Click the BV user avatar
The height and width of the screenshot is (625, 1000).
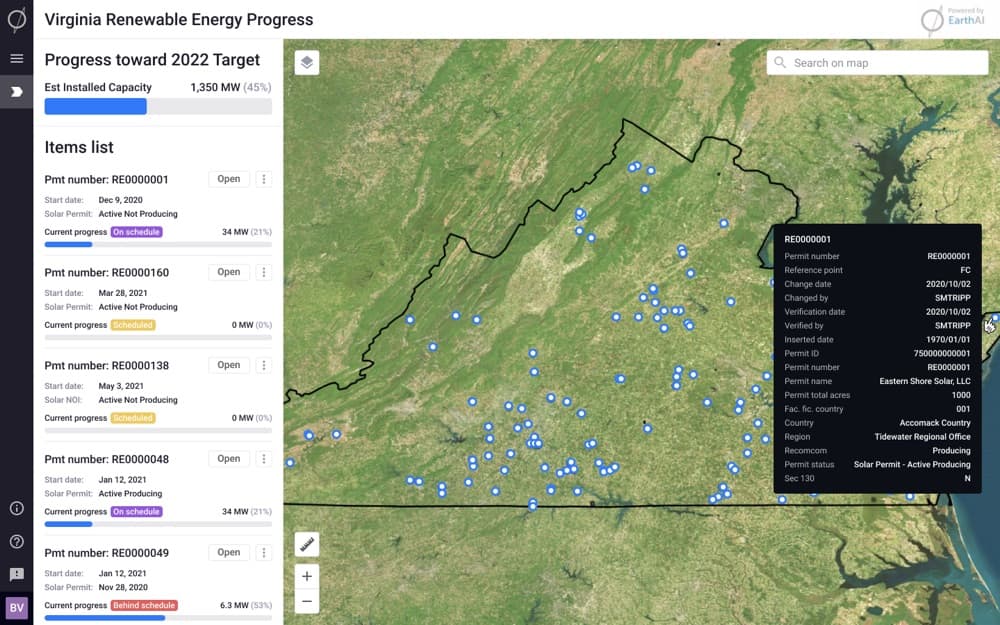pos(16,607)
